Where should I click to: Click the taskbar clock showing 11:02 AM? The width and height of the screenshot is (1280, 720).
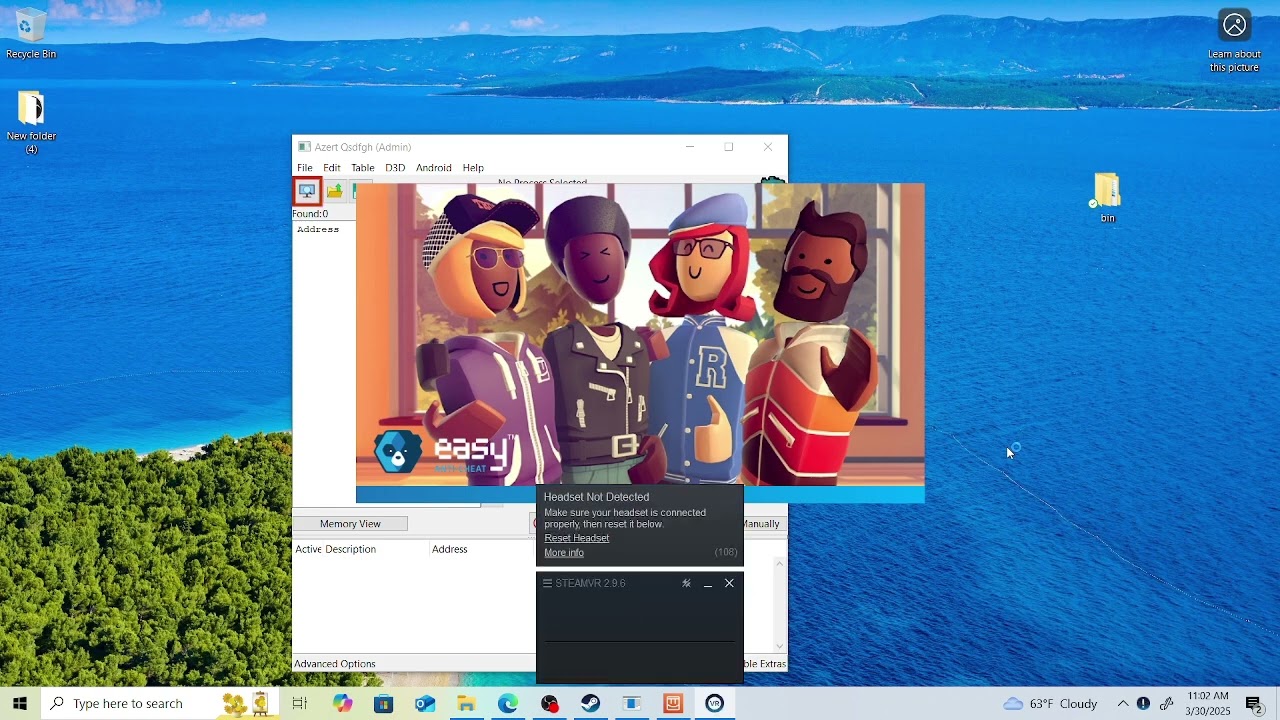coord(1208,703)
